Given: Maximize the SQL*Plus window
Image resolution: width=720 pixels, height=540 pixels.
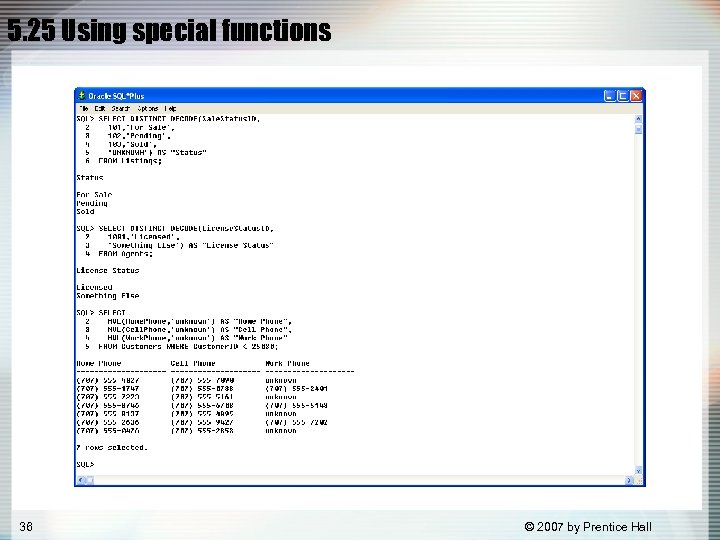Looking at the screenshot, I should point(623,96).
